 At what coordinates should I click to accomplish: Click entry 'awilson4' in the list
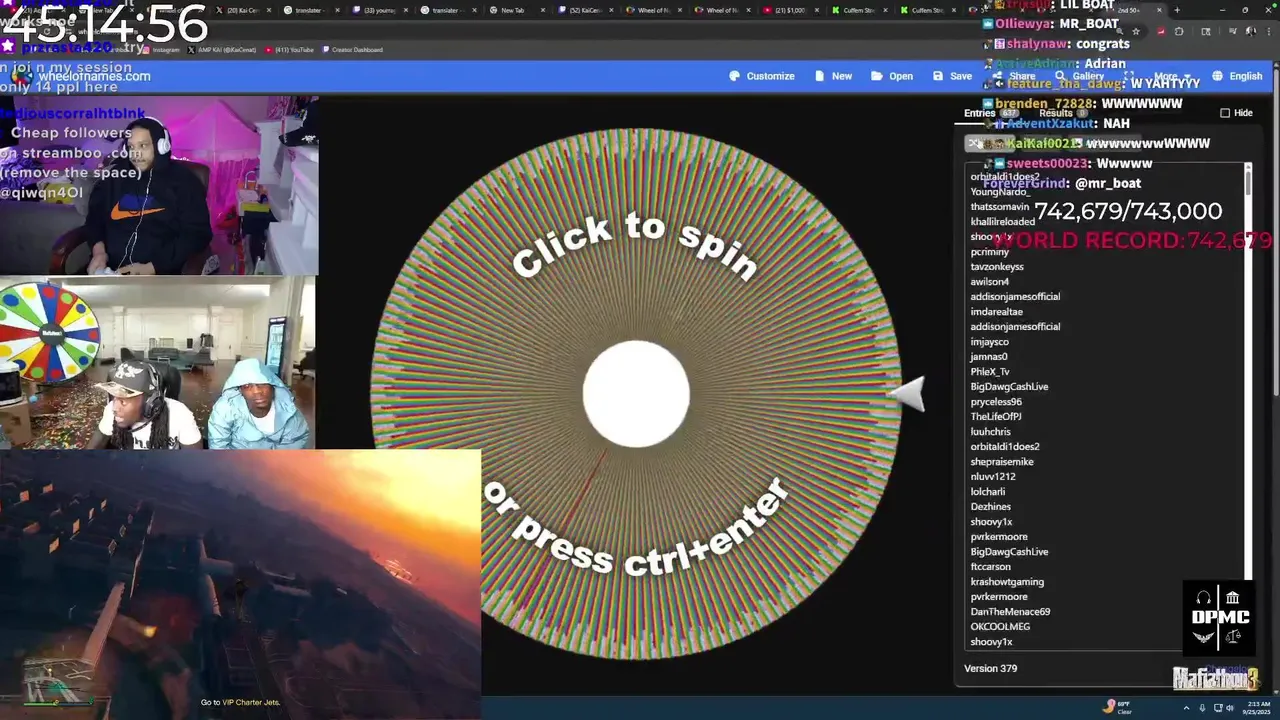[x=990, y=282]
